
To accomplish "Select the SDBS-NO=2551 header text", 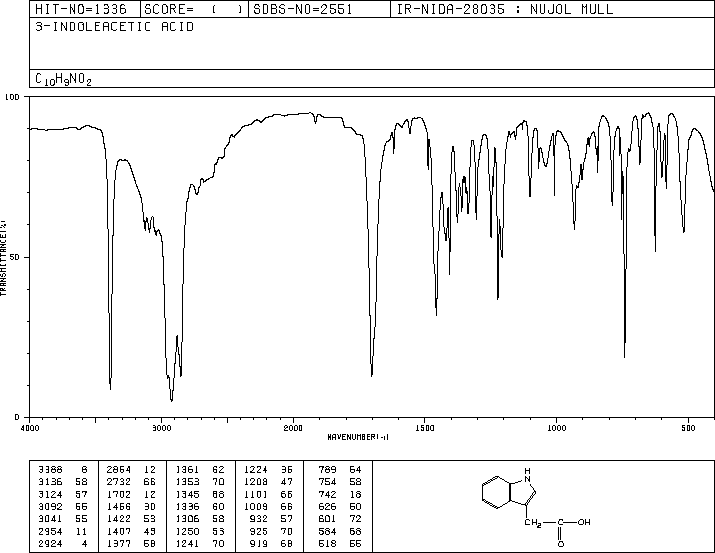I will point(303,9).
